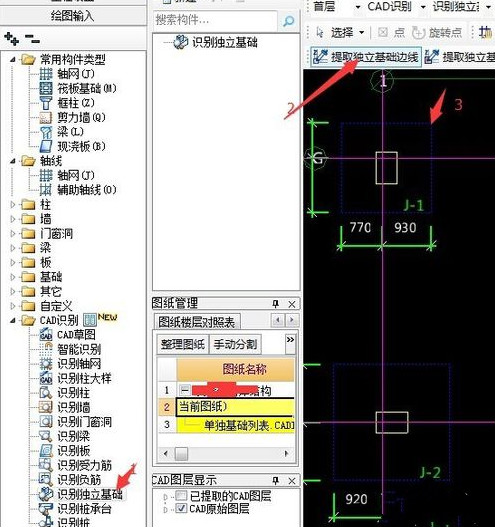Open 识别柱 item
The image size is (495, 527).
[65, 393]
